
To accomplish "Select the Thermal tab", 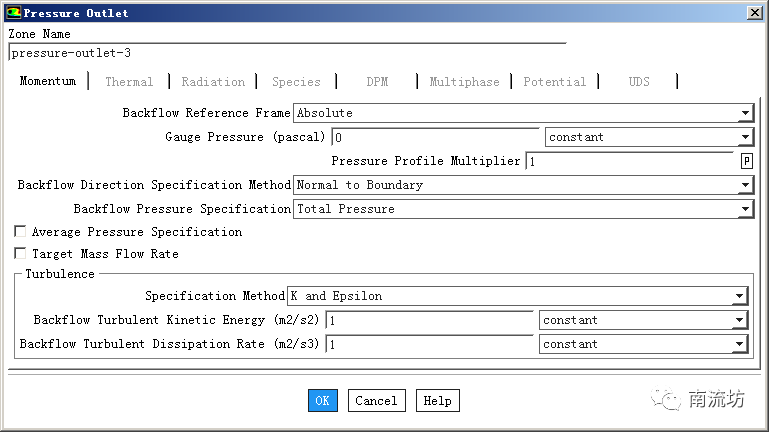I will coord(129,82).
